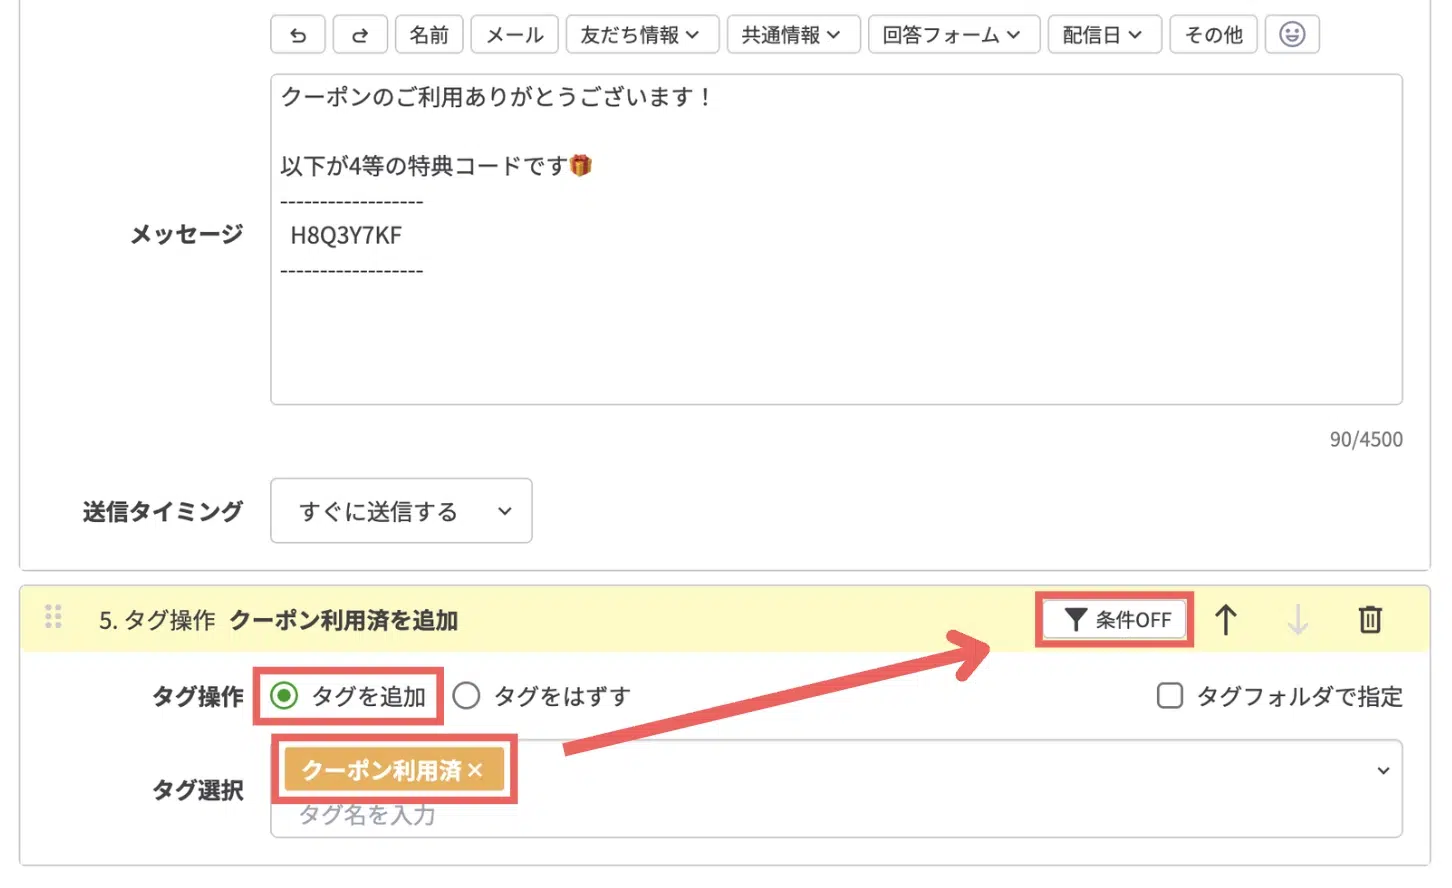1452x888 pixels.
Task: Insert 名前 placeholder button
Action: point(429,35)
